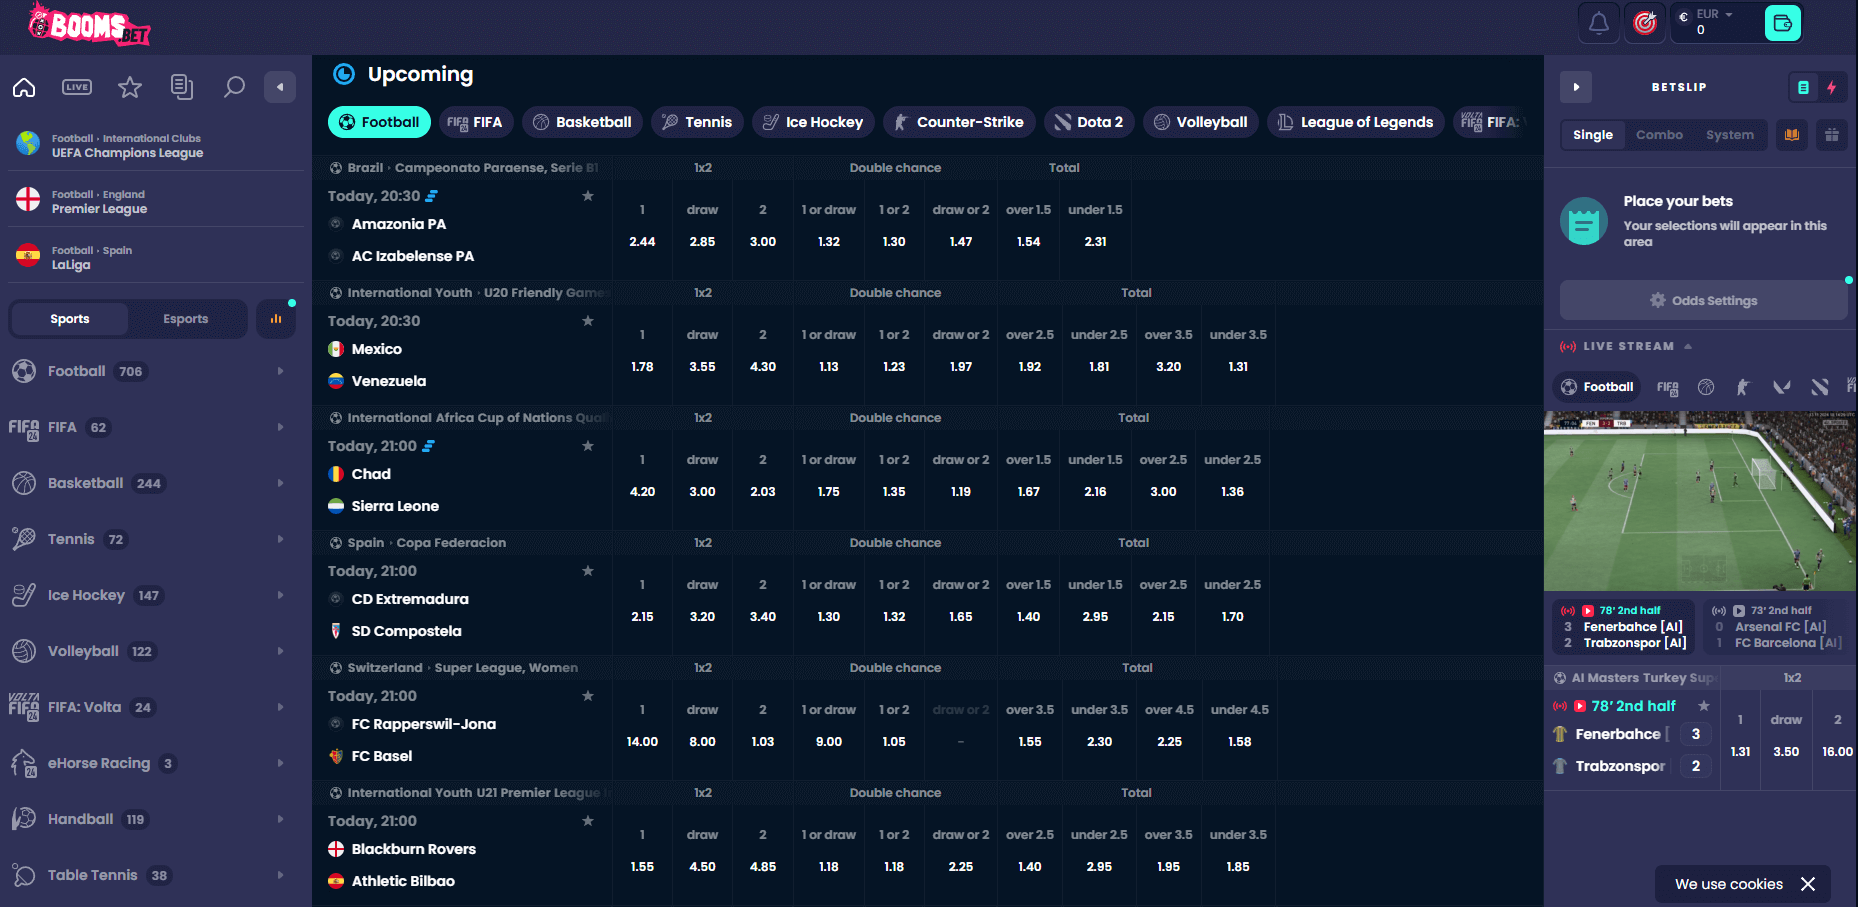Select Fenerbahce vs Trabzonspor stream card
The image size is (1858, 907).
tap(1623, 626)
